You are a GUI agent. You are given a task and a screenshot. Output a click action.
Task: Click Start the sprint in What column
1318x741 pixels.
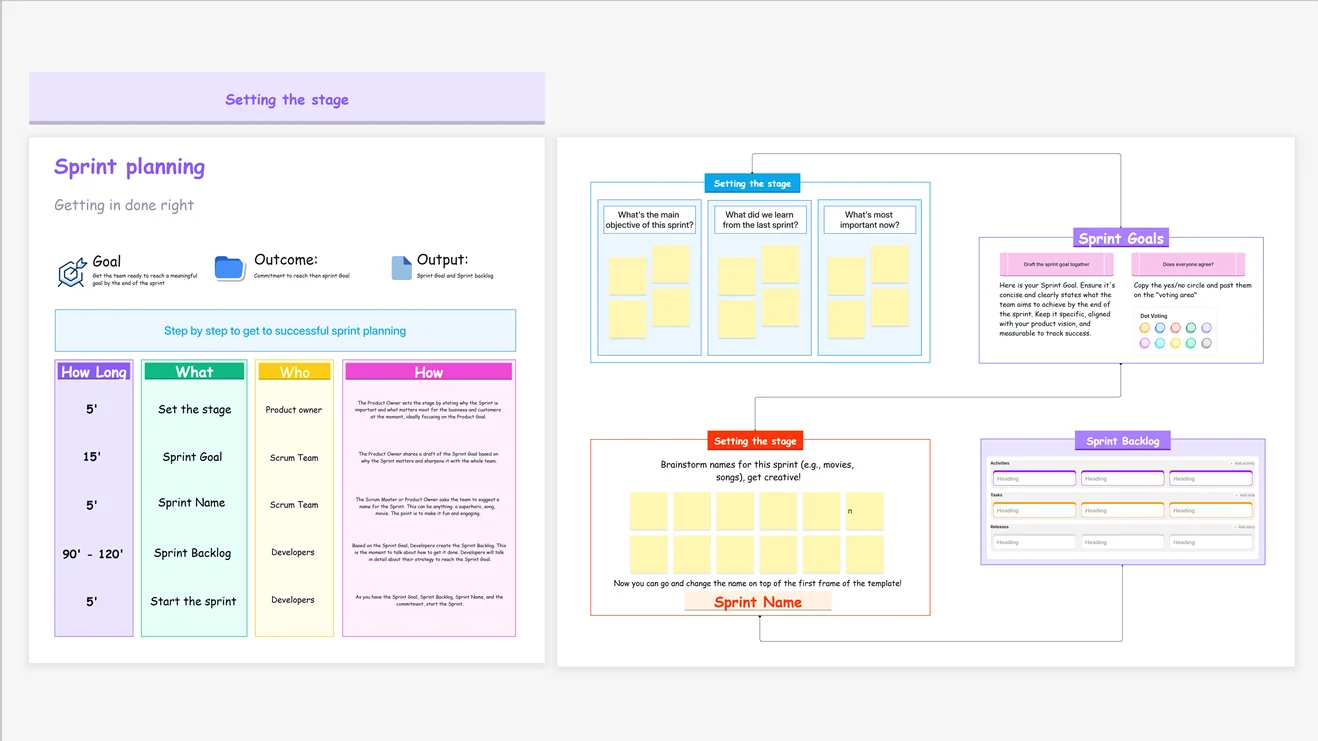[x=193, y=601]
